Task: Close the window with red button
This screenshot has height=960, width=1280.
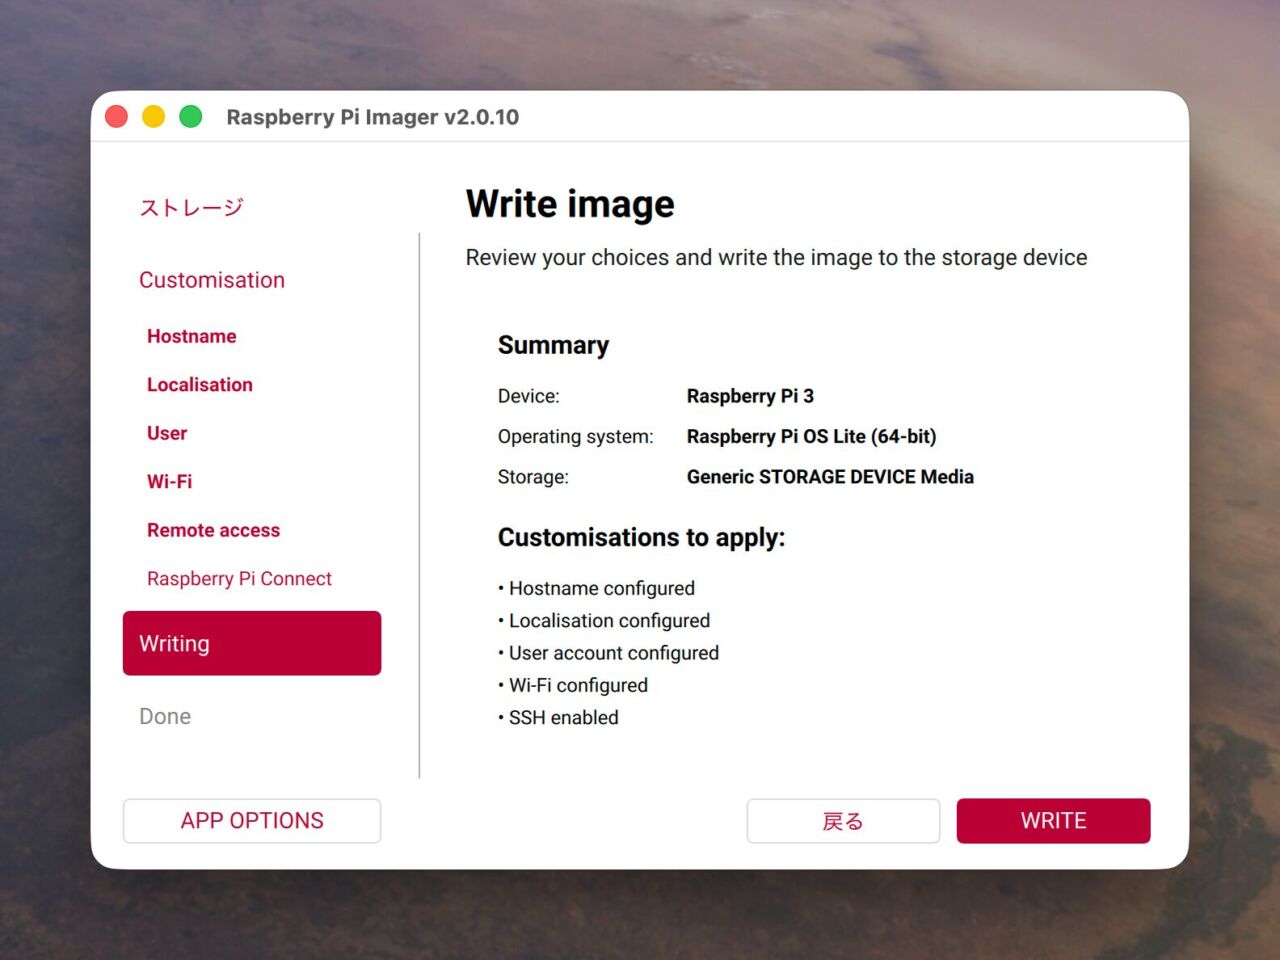Action: coord(117,117)
